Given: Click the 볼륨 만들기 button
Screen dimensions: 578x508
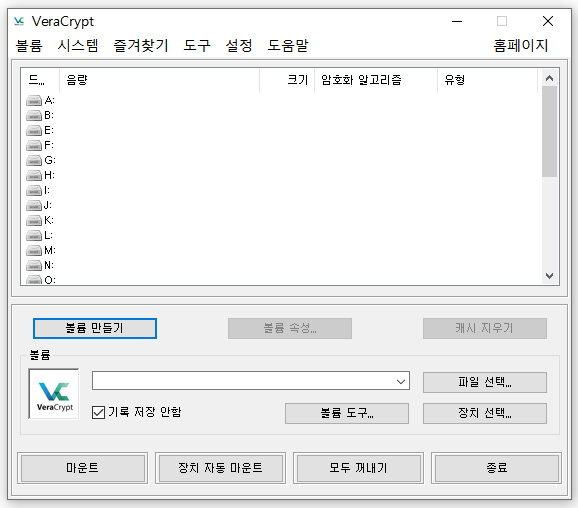Looking at the screenshot, I should [95, 328].
